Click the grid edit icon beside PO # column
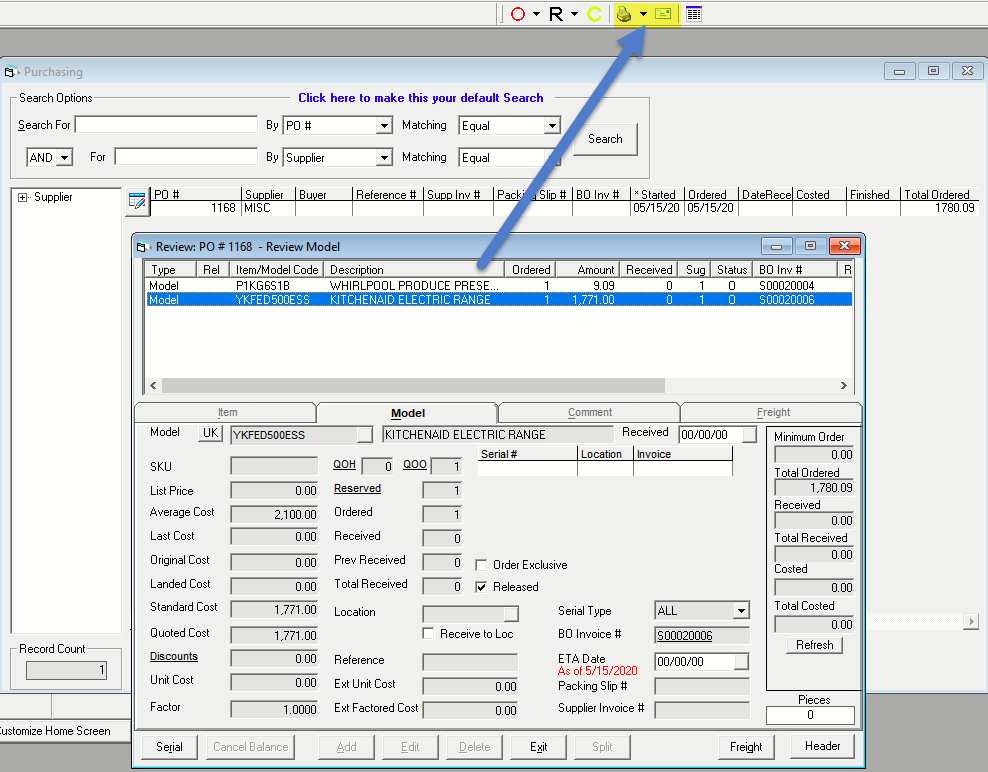Image resolution: width=988 pixels, height=772 pixels. click(x=137, y=202)
